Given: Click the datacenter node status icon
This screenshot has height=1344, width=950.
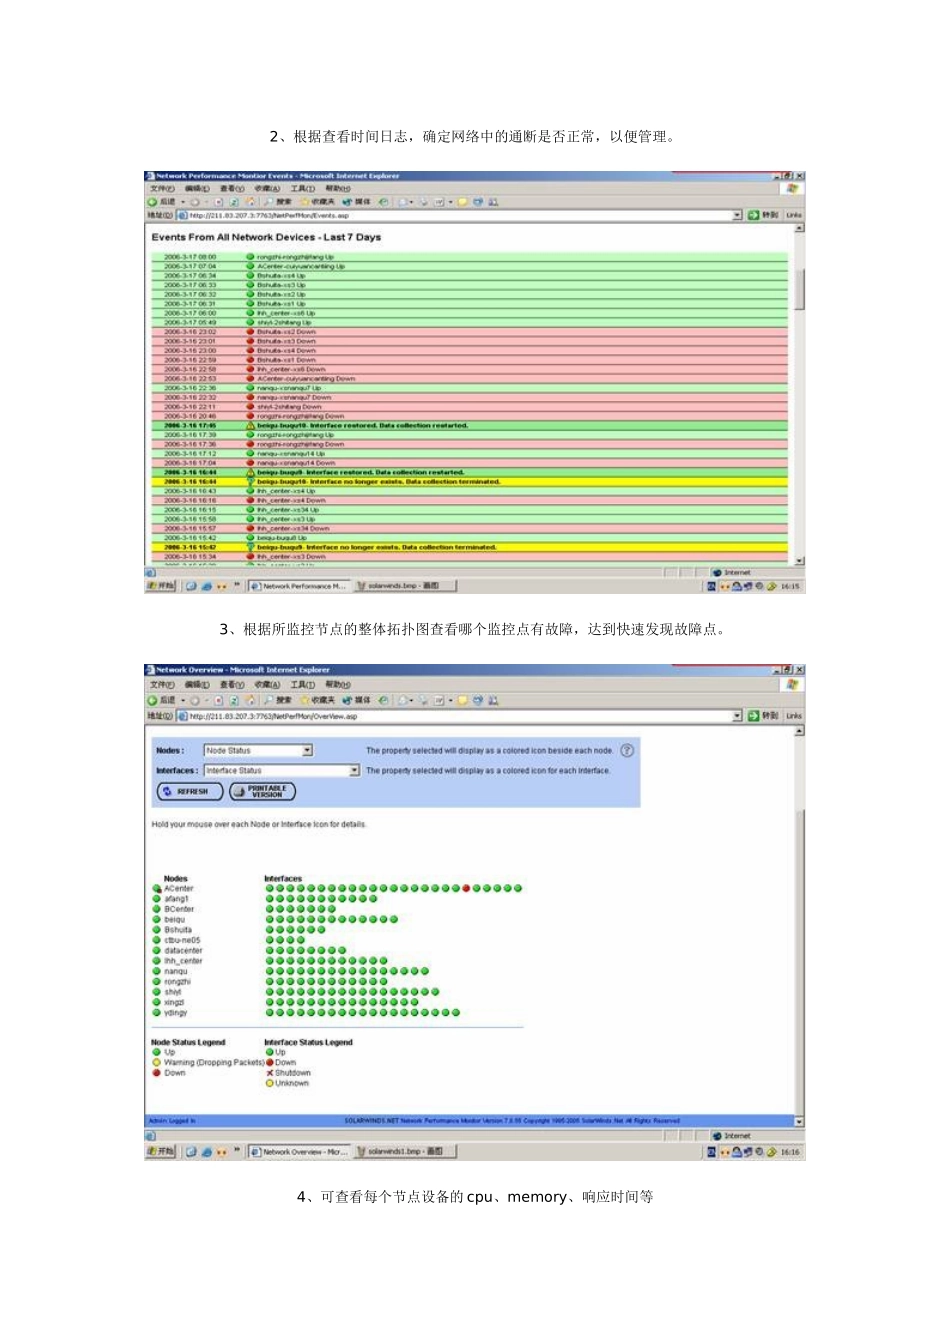Looking at the screenshot, I should pos(157,951).
